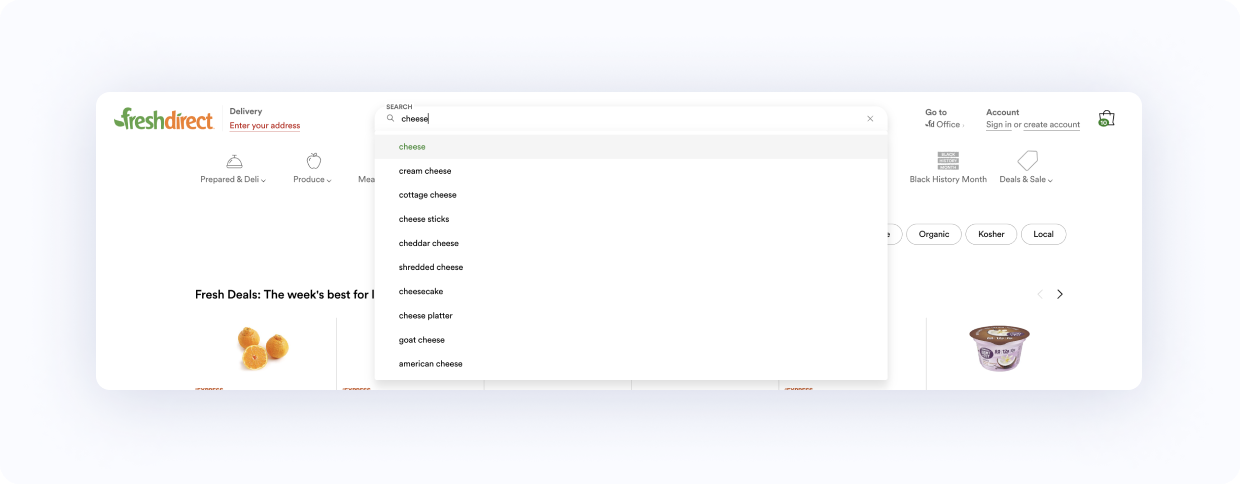
Task: Toggle the Organic filter pill
Action: [x=934, y=234]
